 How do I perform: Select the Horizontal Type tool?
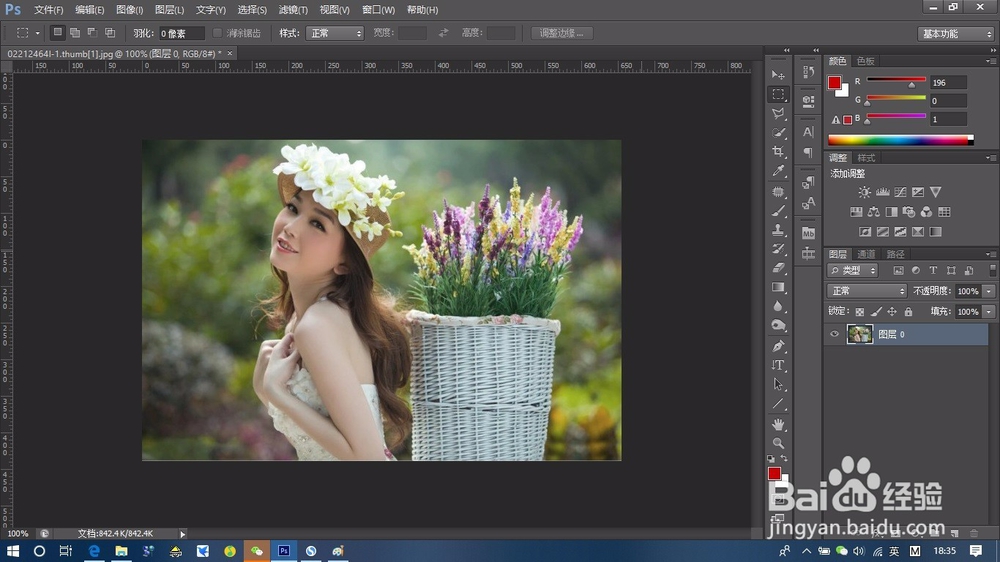[x=778, y=365]
